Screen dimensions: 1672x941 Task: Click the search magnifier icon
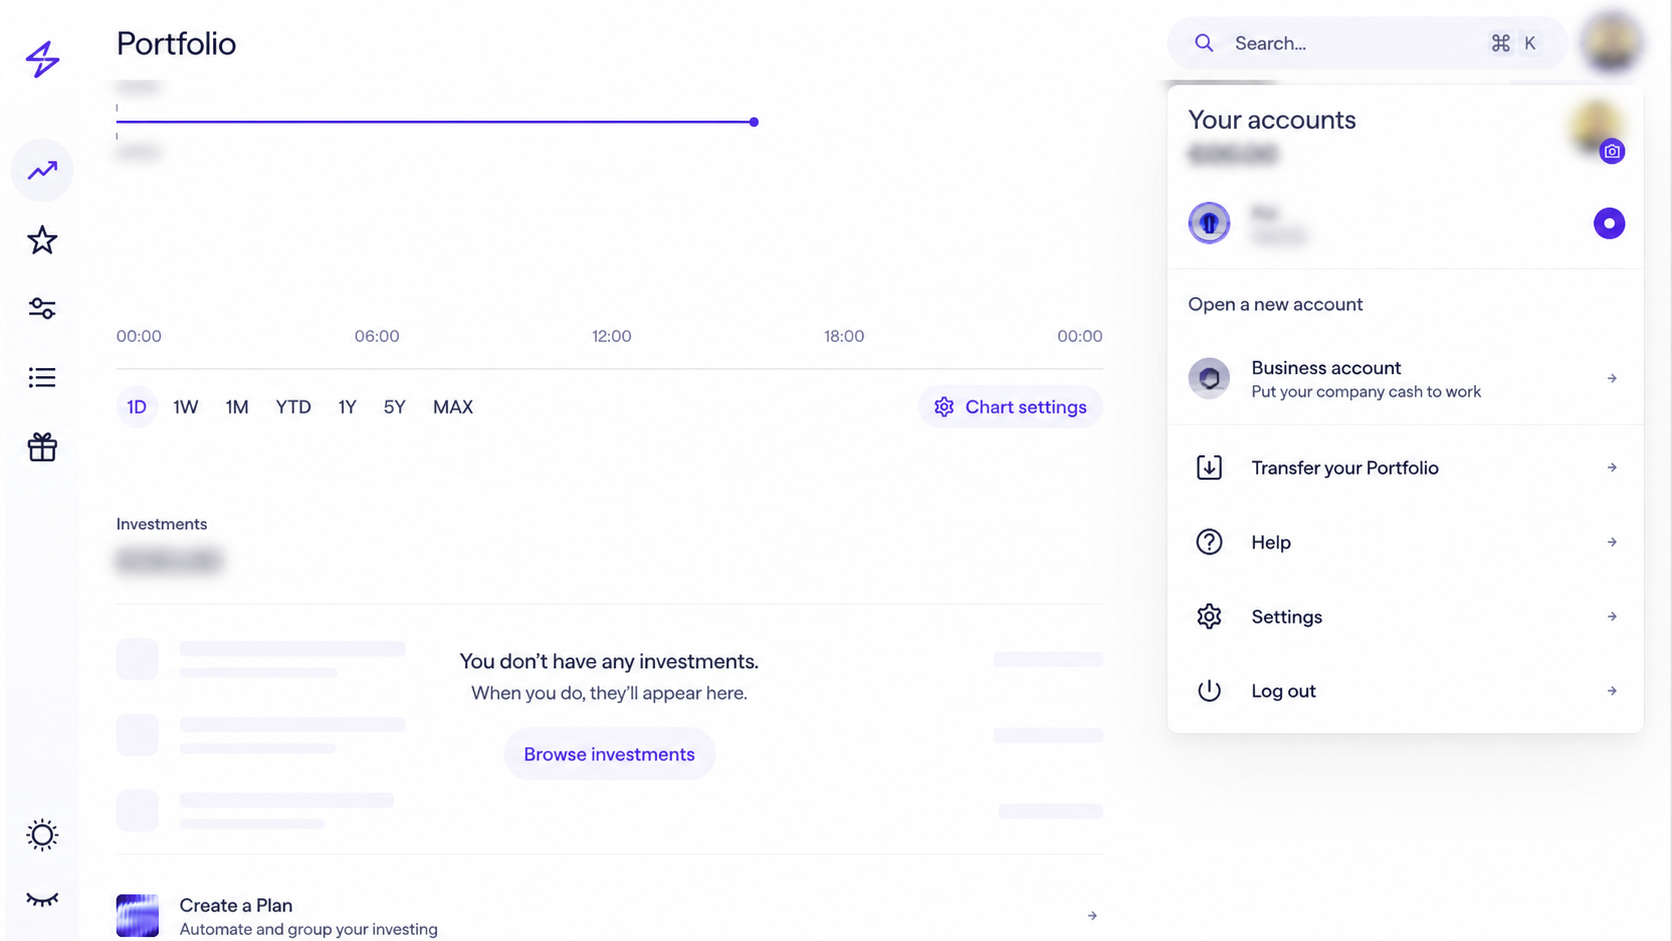click(1204, 43)
